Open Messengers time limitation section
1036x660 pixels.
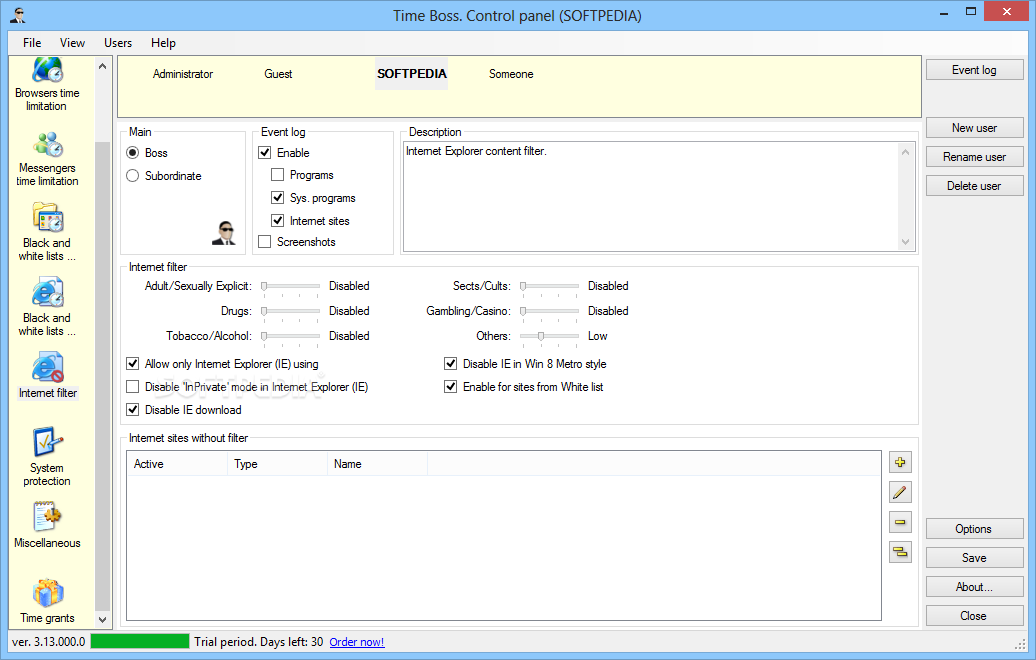[x=47, y=159]
